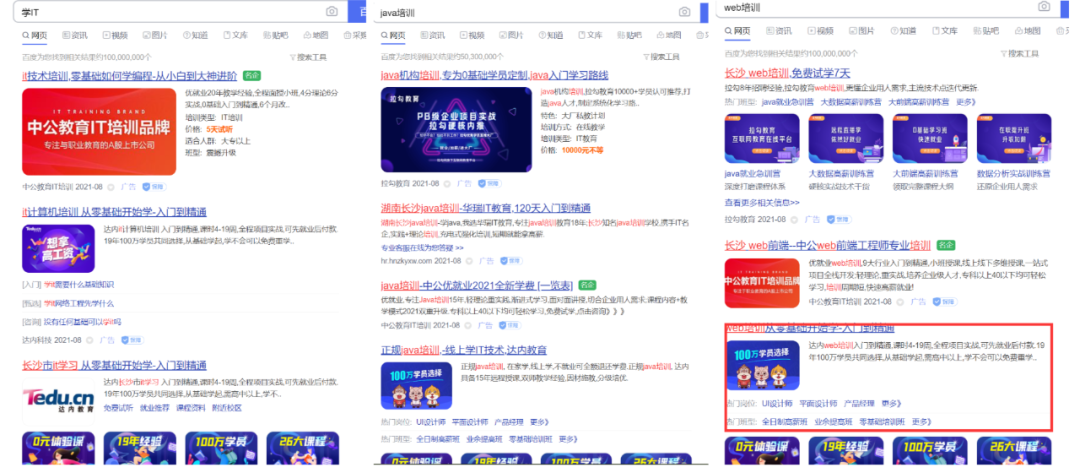Open 专业客服在线为您答疑 link

[x=422, y=247]
